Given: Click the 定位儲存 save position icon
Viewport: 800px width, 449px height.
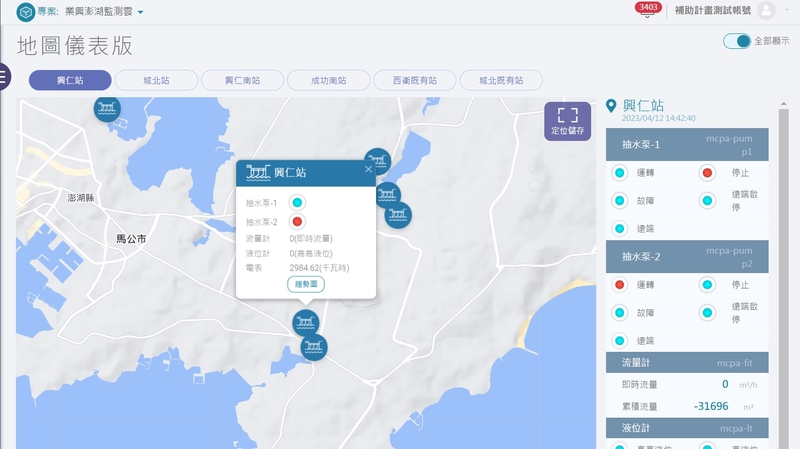Looking at the screenshot, I should pos(567,121).
